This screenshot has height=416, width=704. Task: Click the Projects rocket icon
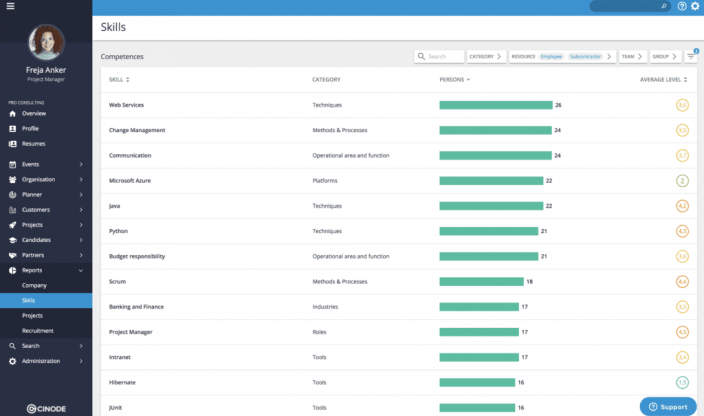[x=12, y=225]
